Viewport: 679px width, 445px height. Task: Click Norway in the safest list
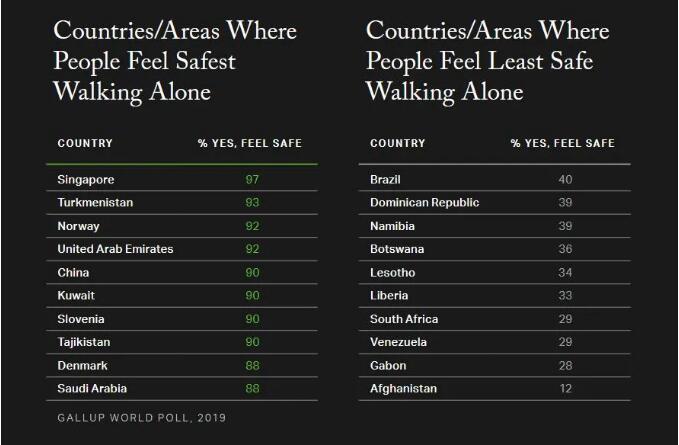(x=79, y=226)
